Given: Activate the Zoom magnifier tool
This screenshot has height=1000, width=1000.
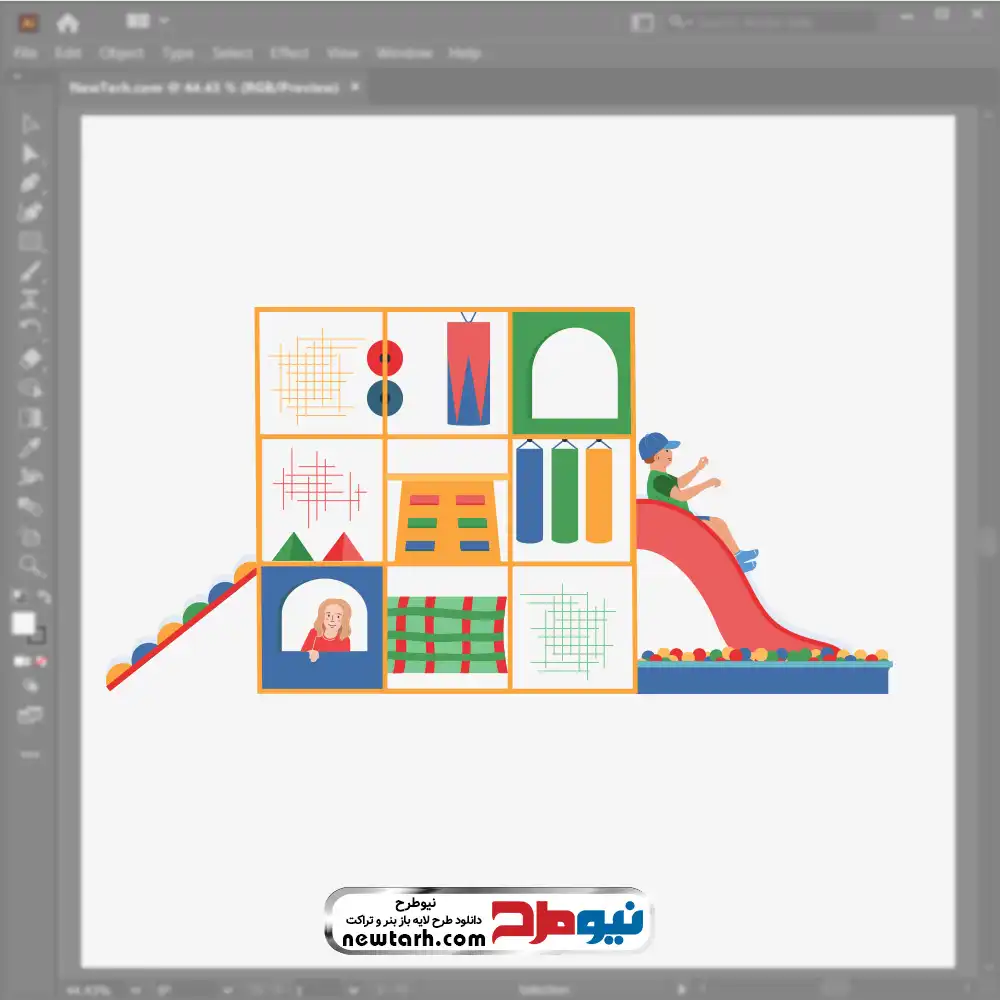Looking at the screenshot, I should point(29,565).
